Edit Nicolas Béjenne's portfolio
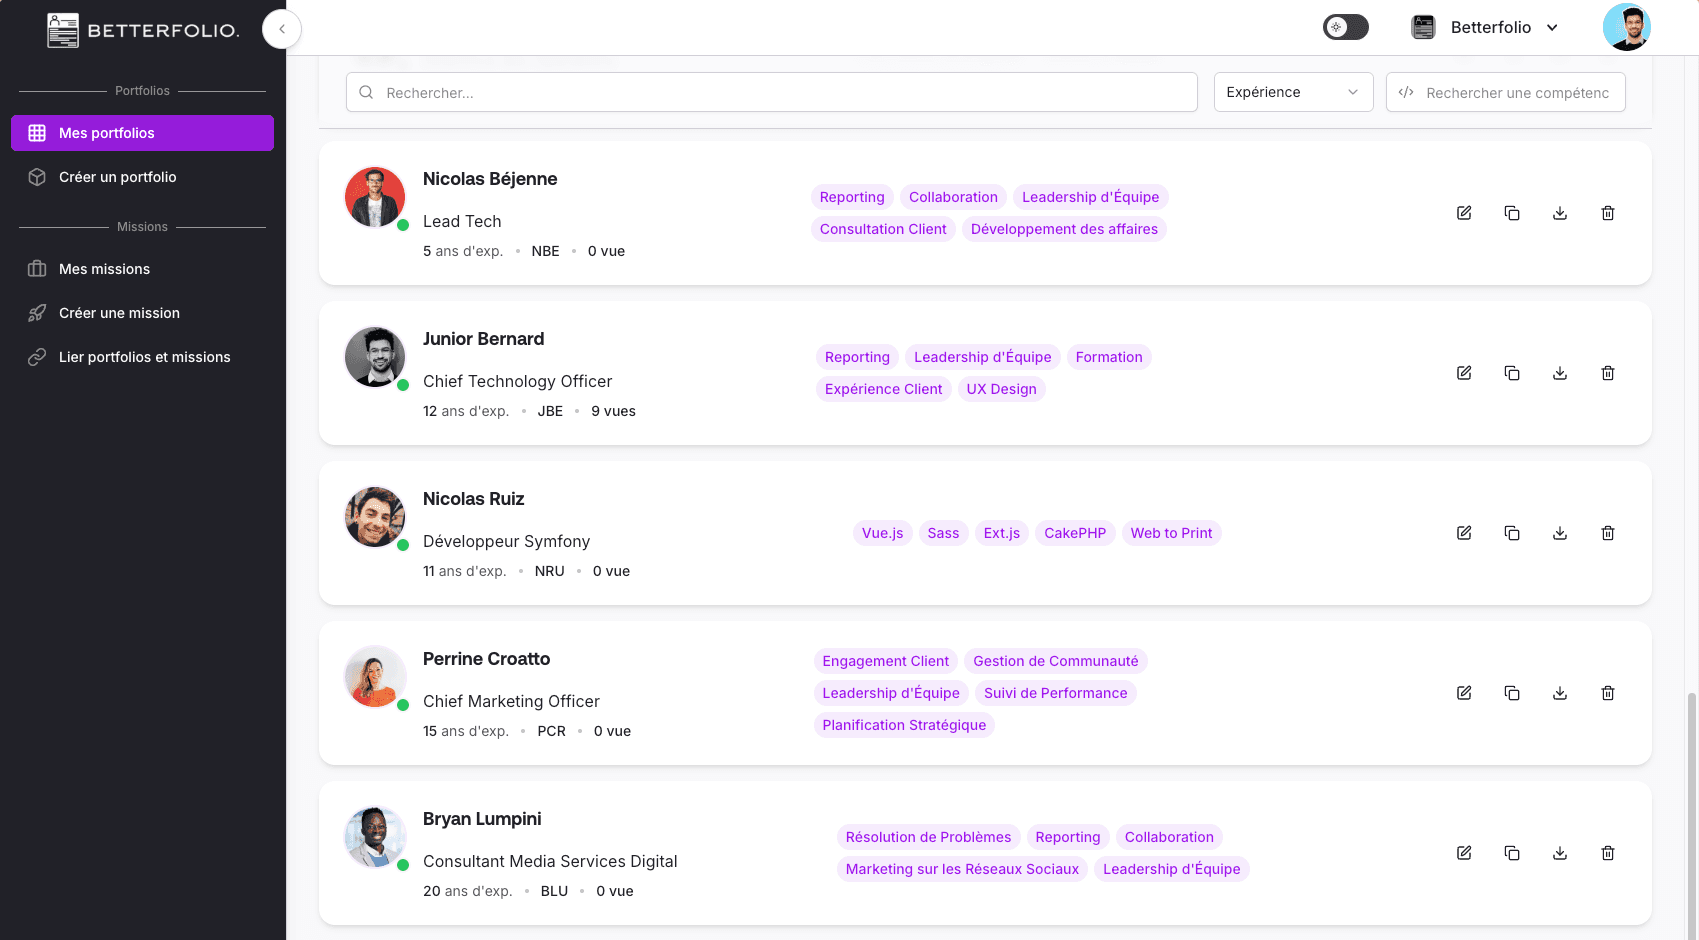Viewport: 1699px width, 940px height. (x=1464, y=213)
